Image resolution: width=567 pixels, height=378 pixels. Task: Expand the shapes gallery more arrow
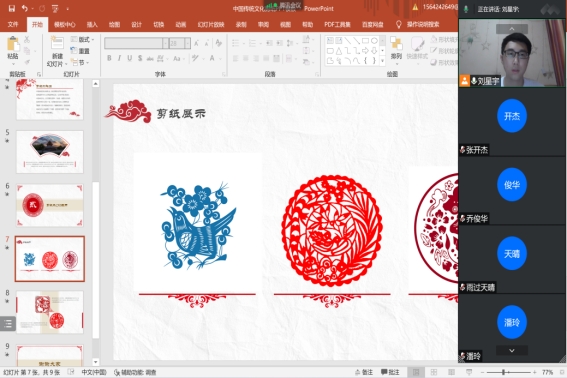[x=382, y=61]
